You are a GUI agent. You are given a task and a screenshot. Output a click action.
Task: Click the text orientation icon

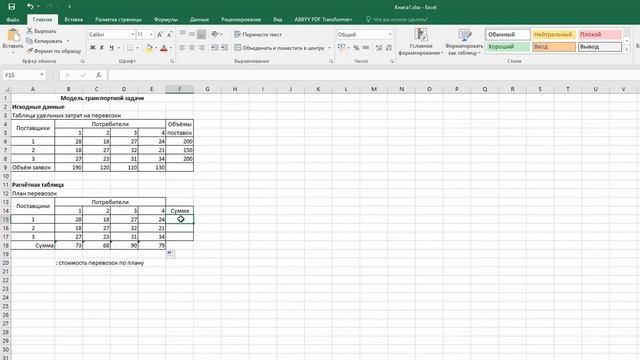click(x=215, y=34)
